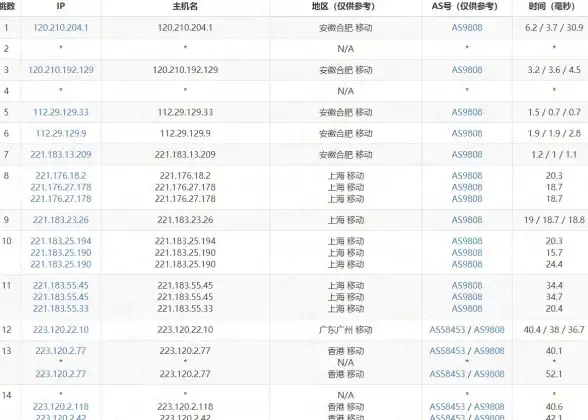Click time value 24.4 in hop 10

(x=554, y=264)
